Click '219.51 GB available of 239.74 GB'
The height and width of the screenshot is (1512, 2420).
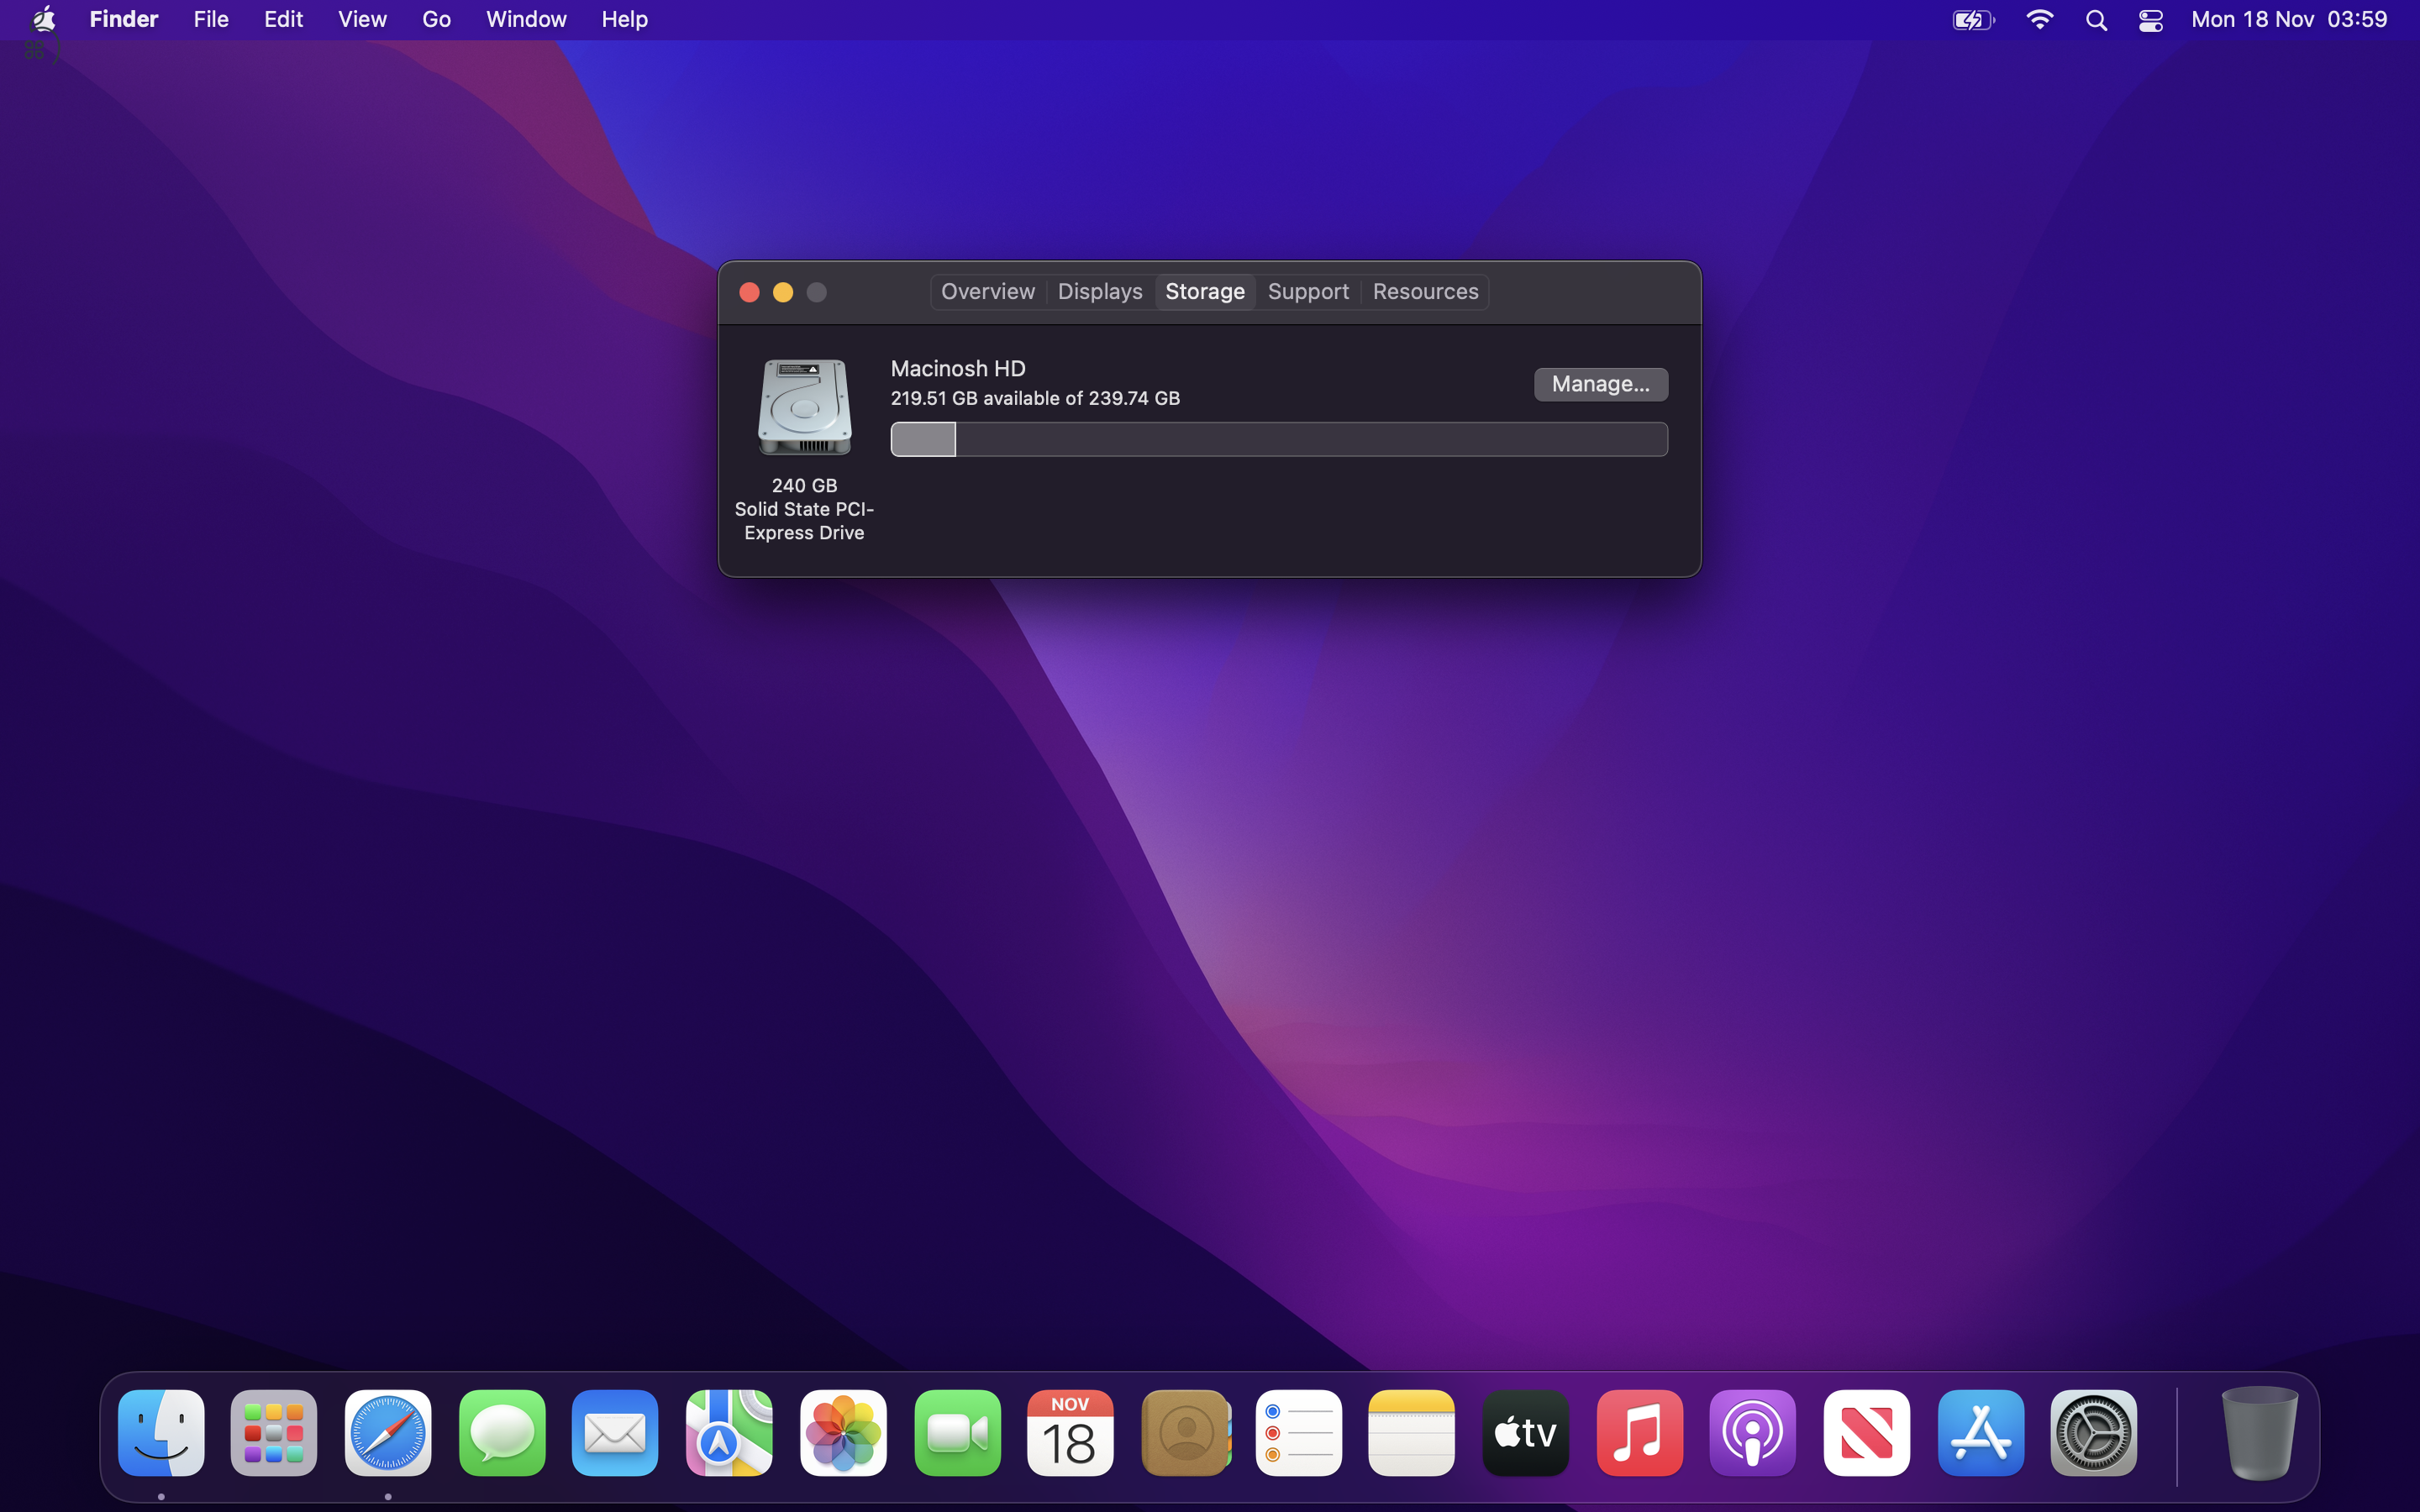click(x=1035, y=398)
